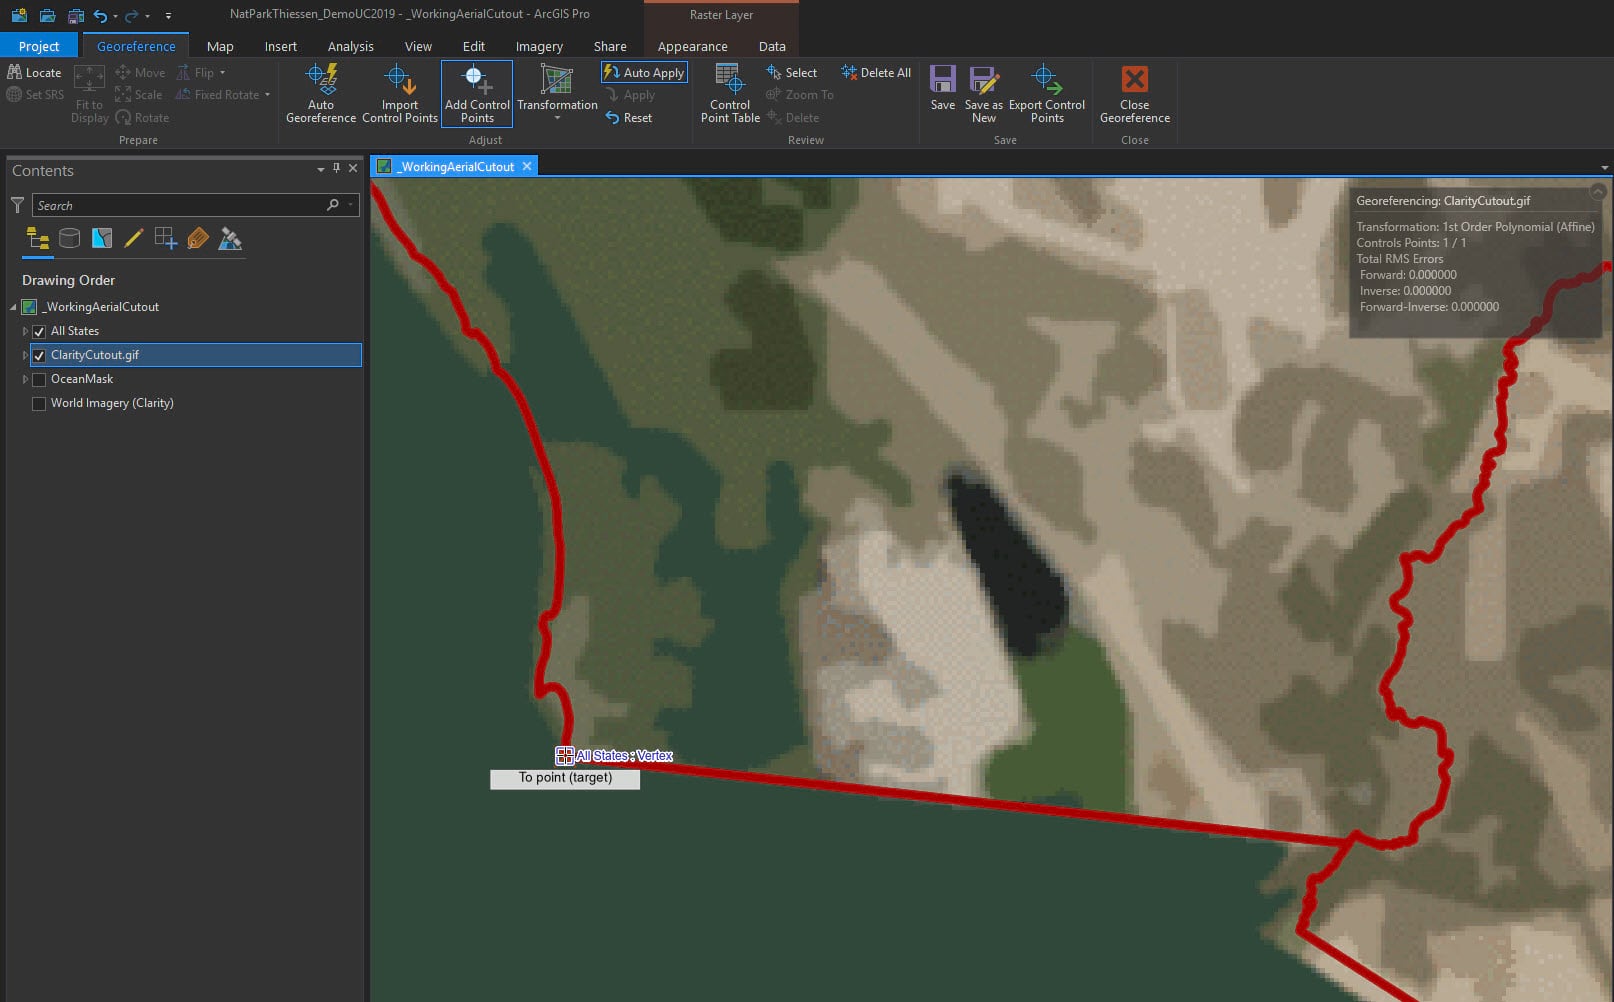Click the ribbon display options arrow right of the map tab bar

click(1604, 168)
